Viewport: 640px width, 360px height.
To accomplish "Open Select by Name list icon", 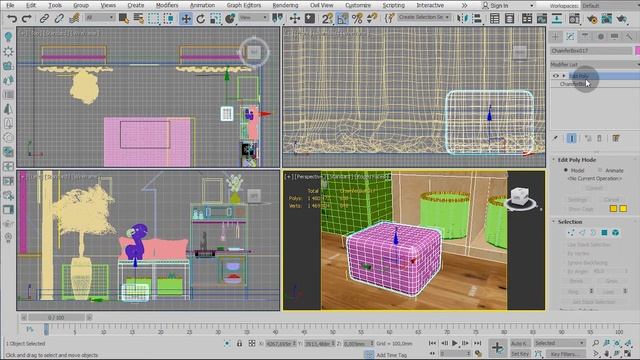I will click(x=138, y=18).
